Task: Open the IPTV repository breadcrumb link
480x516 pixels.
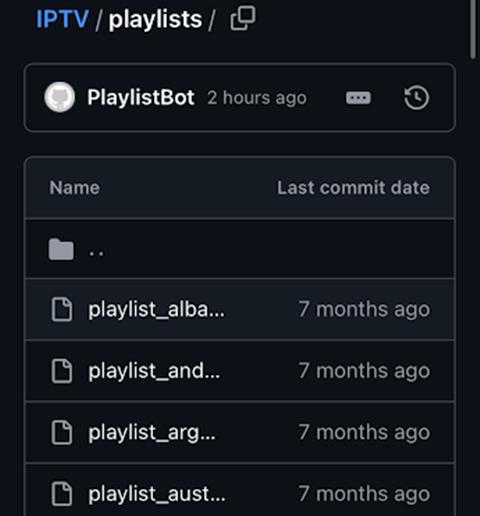Action: click(x=62, y=19)
